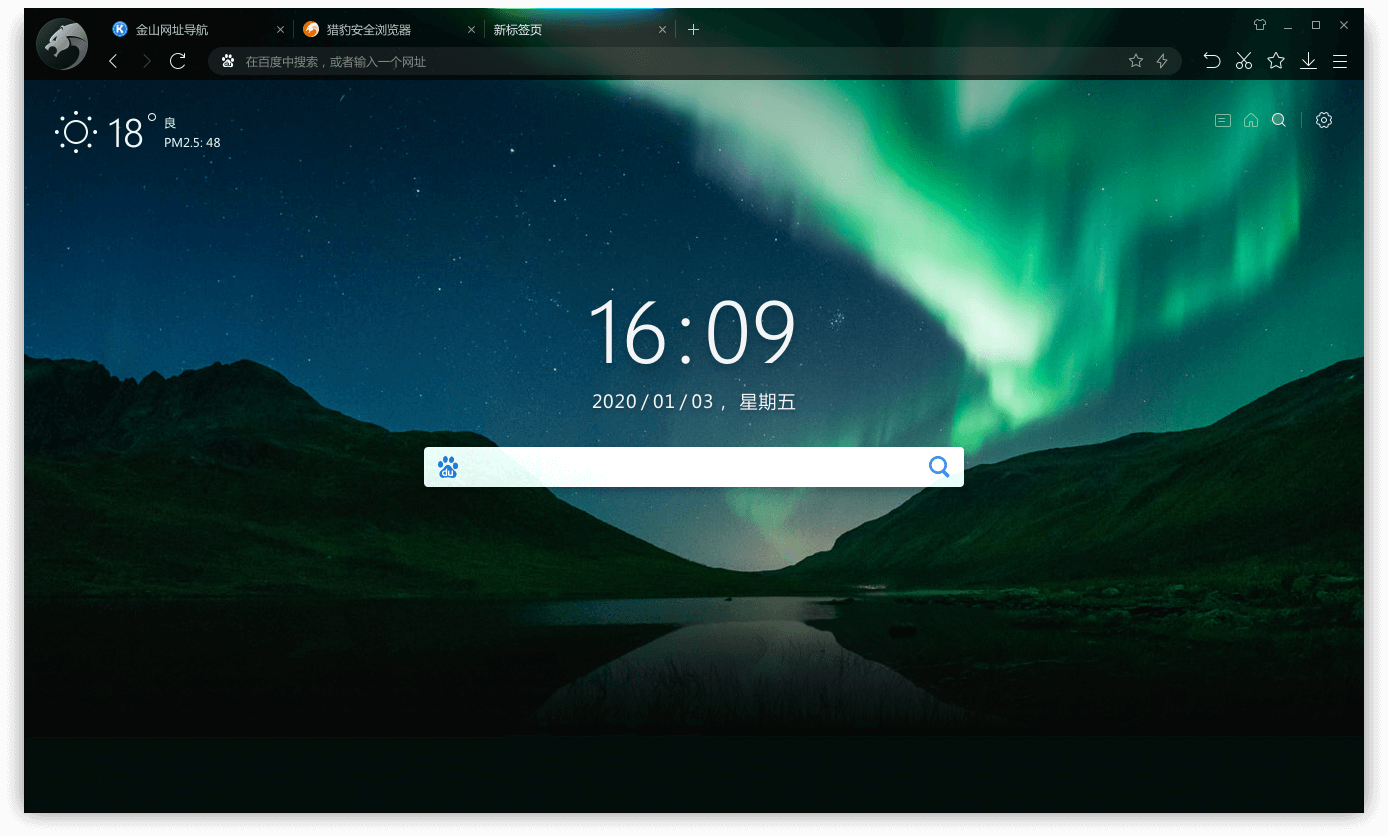Image resolution: width=1388 pixels, height=836 pixels.
Task: Open new tab page settings gear
Action: point(1324,120)
